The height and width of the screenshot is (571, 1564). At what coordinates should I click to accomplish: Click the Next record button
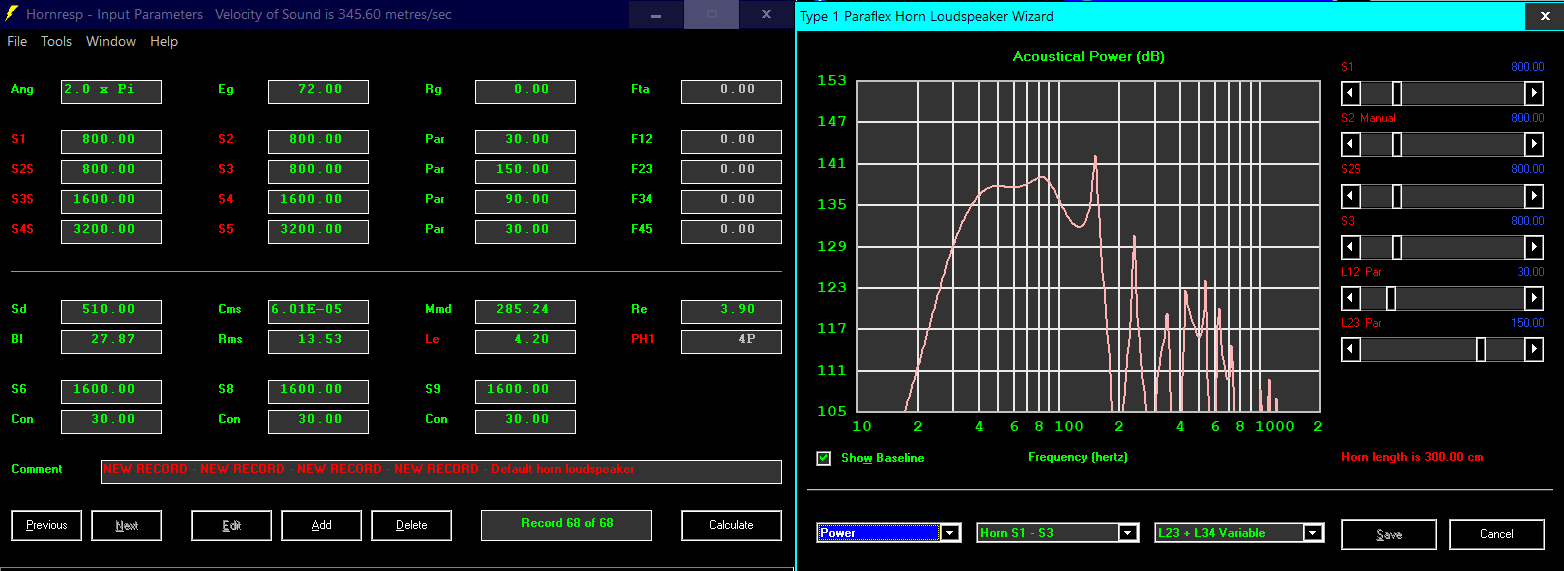pyautogui.click(x=127, y=525)
